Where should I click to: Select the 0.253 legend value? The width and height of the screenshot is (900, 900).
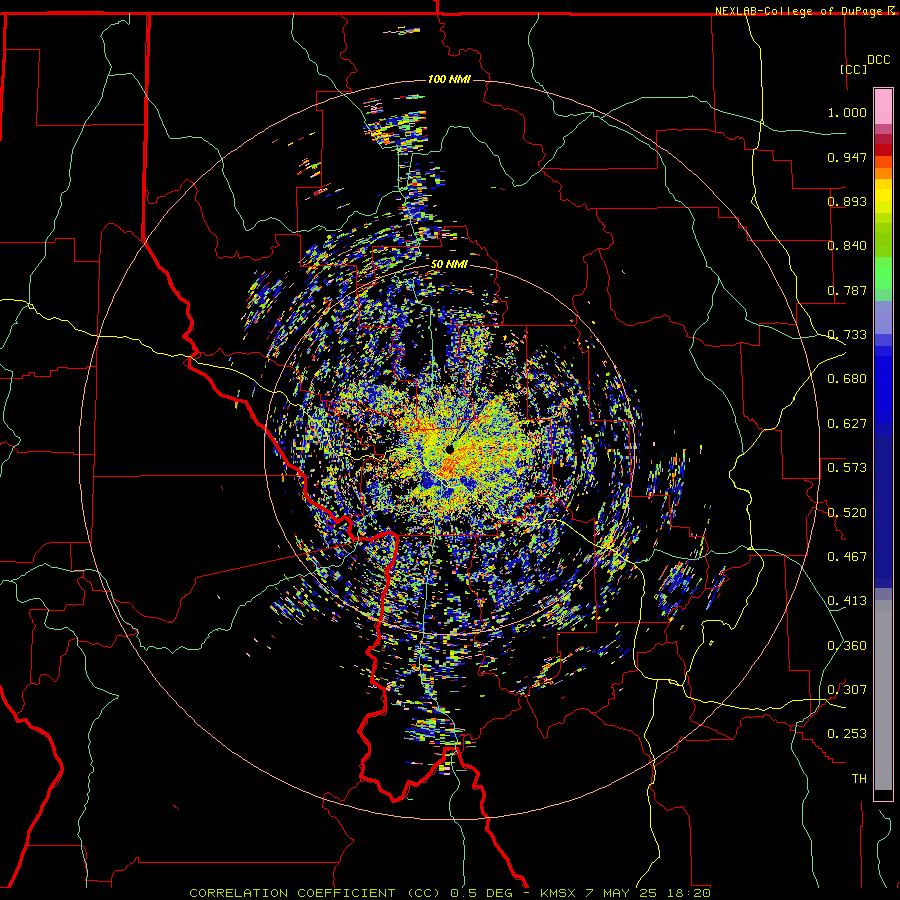pos(847,734)
